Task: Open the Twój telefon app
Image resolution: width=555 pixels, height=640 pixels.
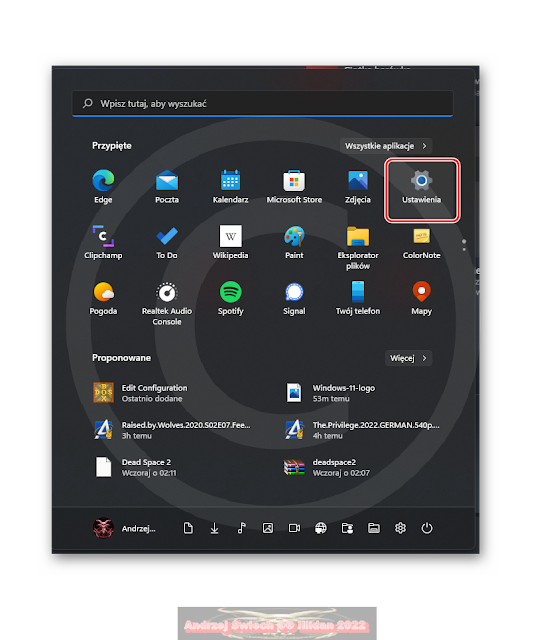Action: (x=358, y=298)
